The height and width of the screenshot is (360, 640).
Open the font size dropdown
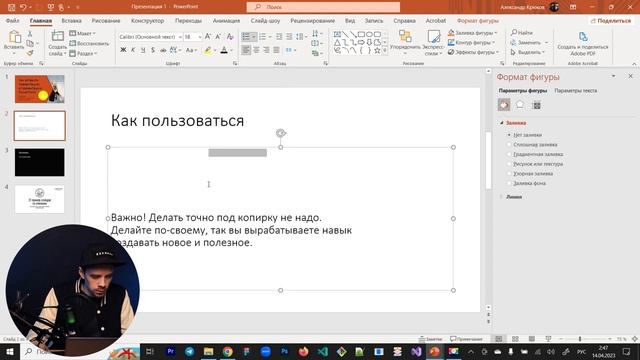pyautogui.click(x=200, y=37)
